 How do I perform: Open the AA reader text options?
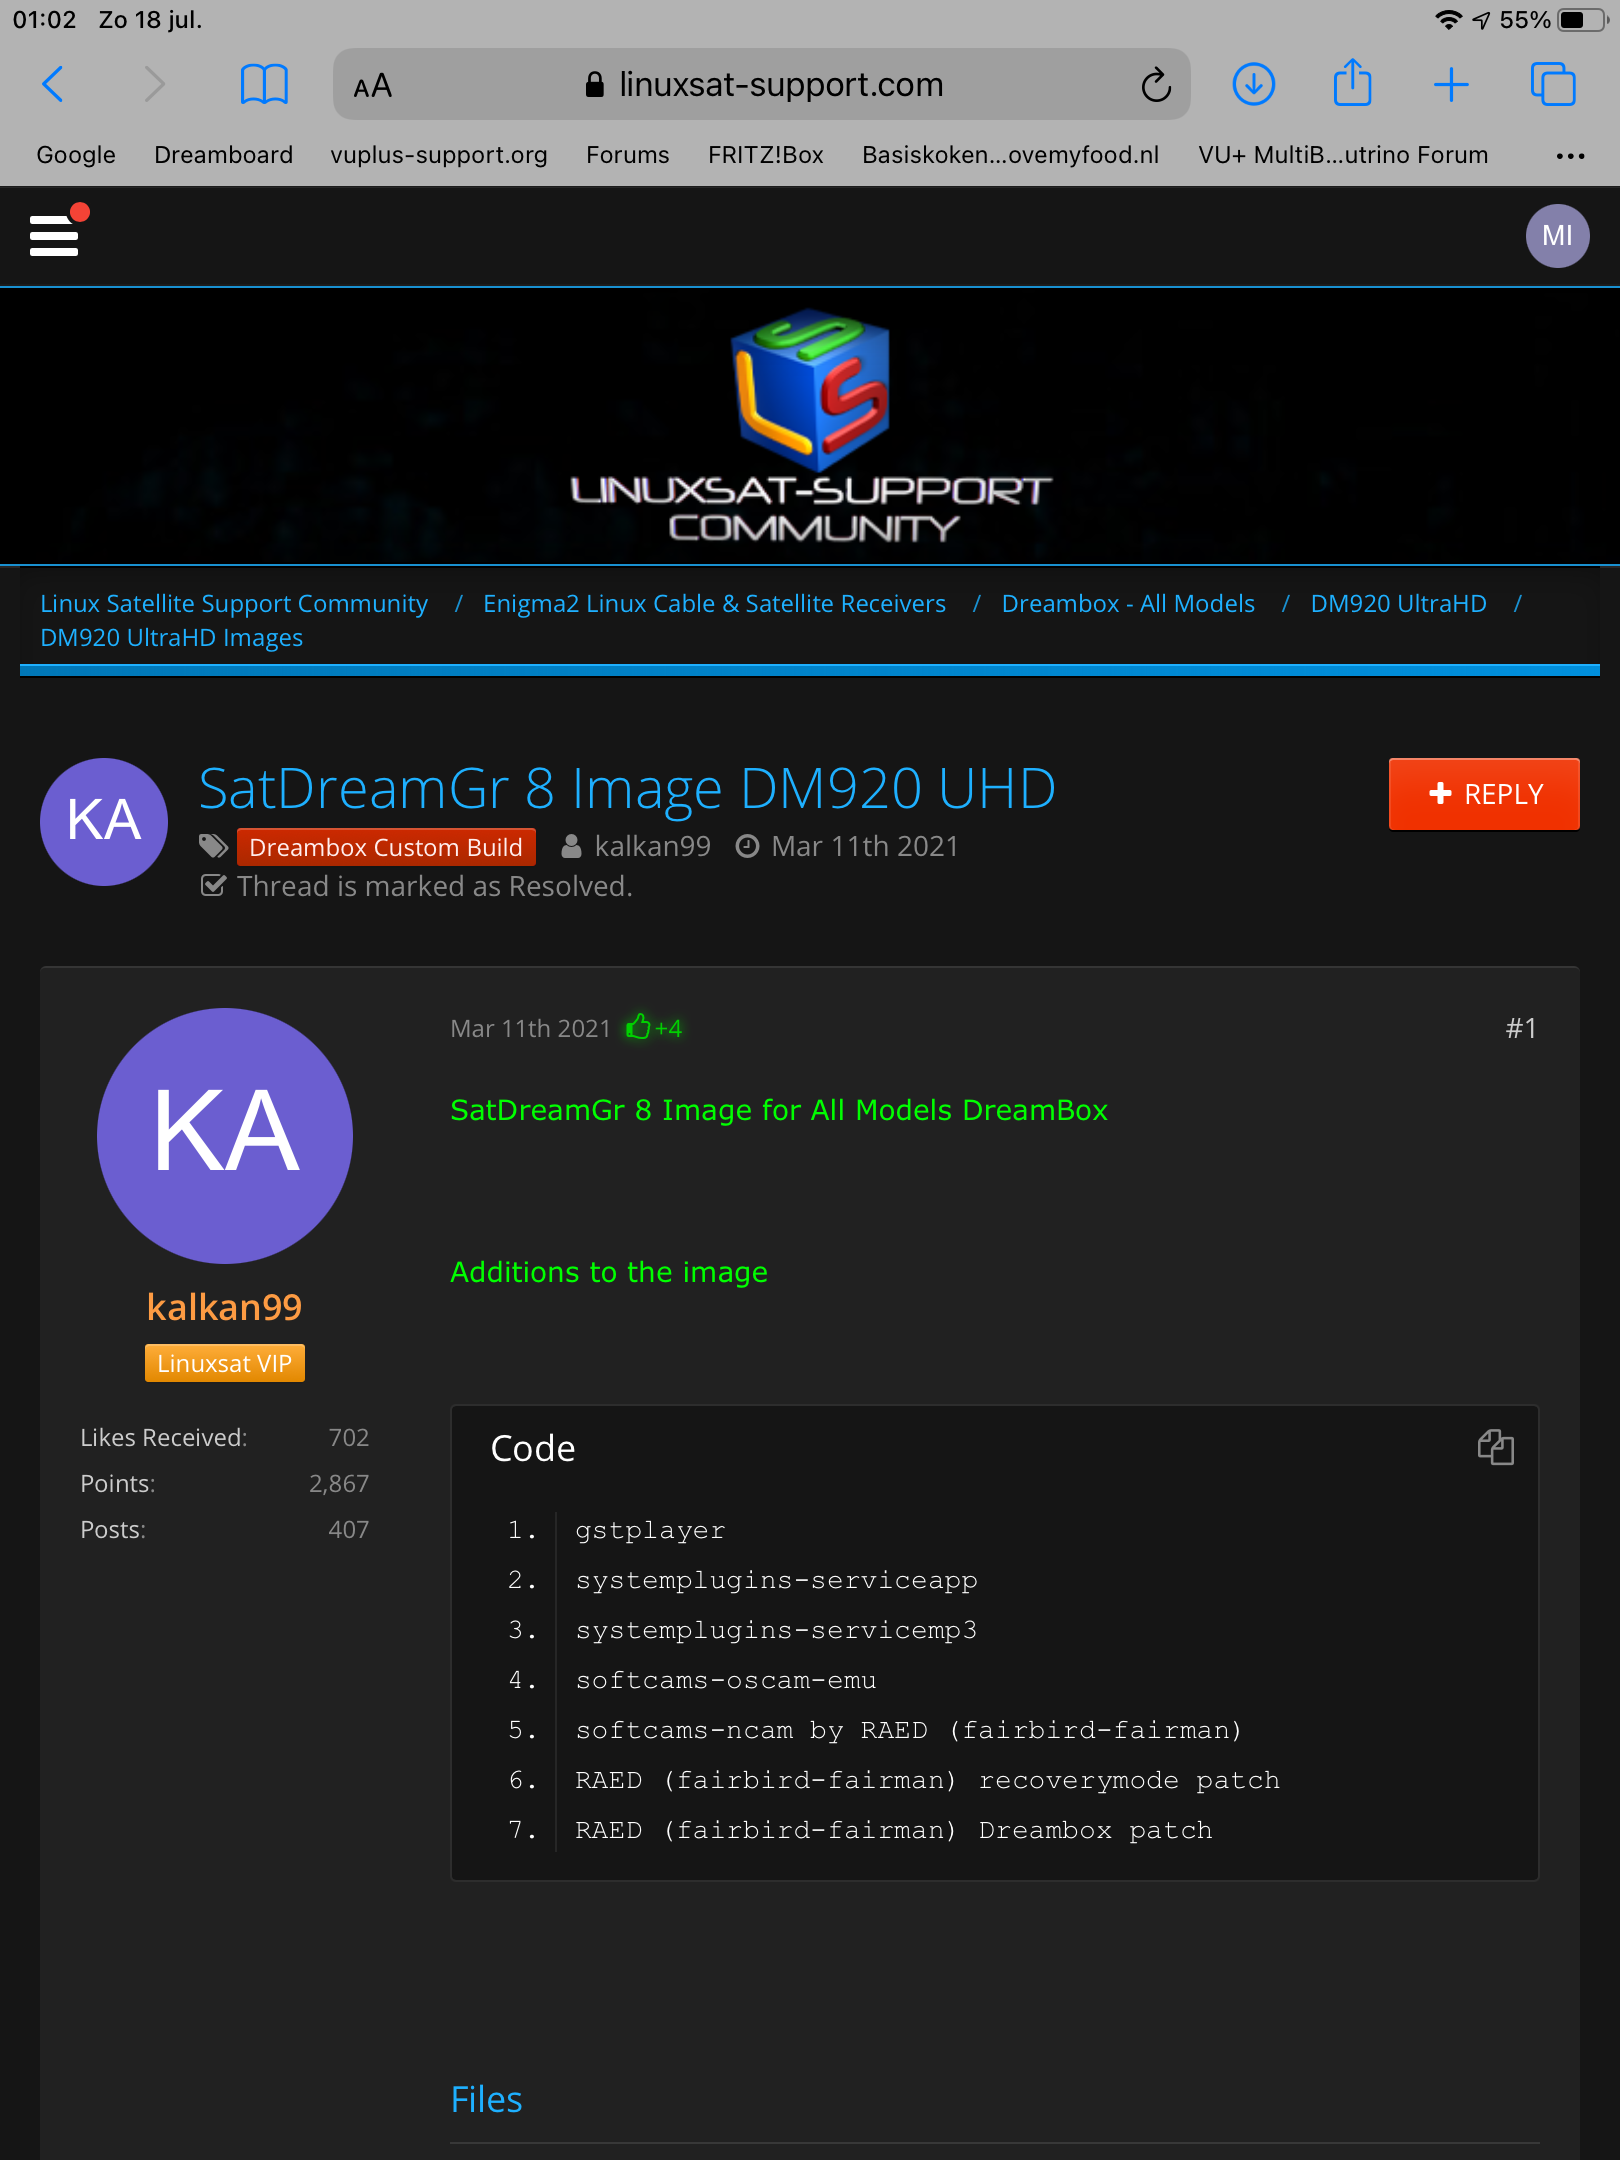tap(372, 86)
